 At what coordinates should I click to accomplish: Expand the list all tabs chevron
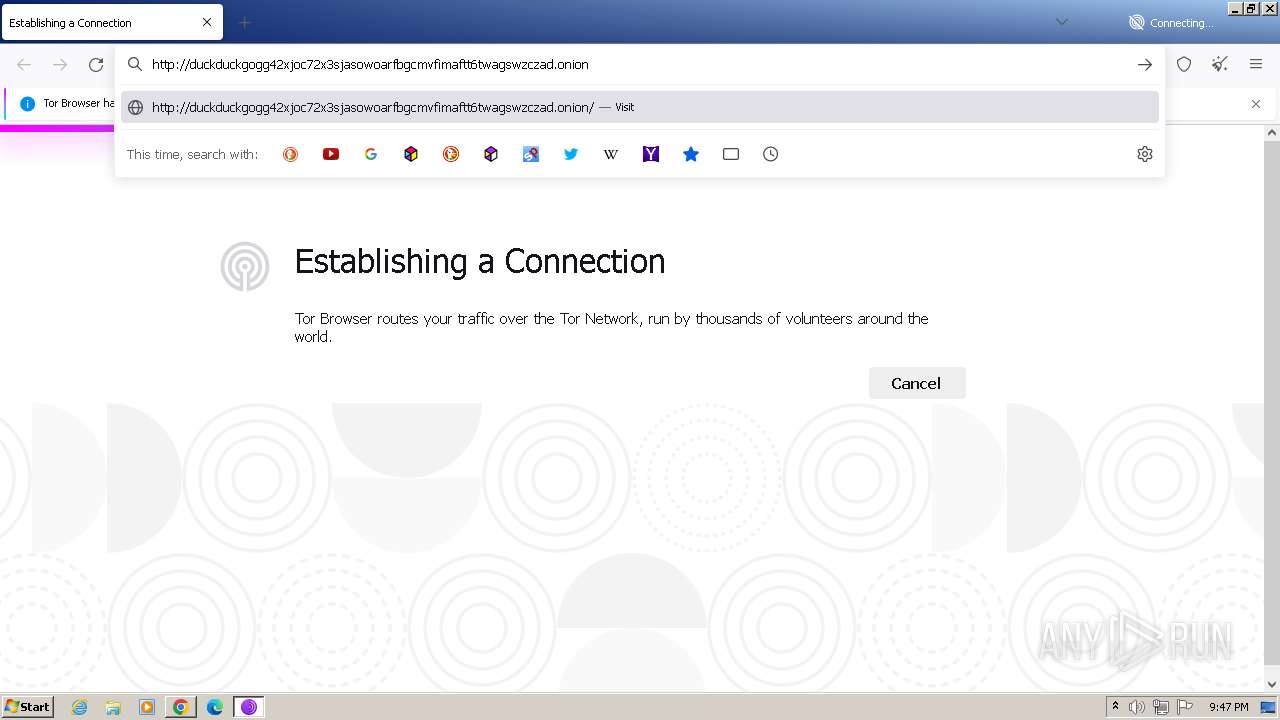(1062, 22)
